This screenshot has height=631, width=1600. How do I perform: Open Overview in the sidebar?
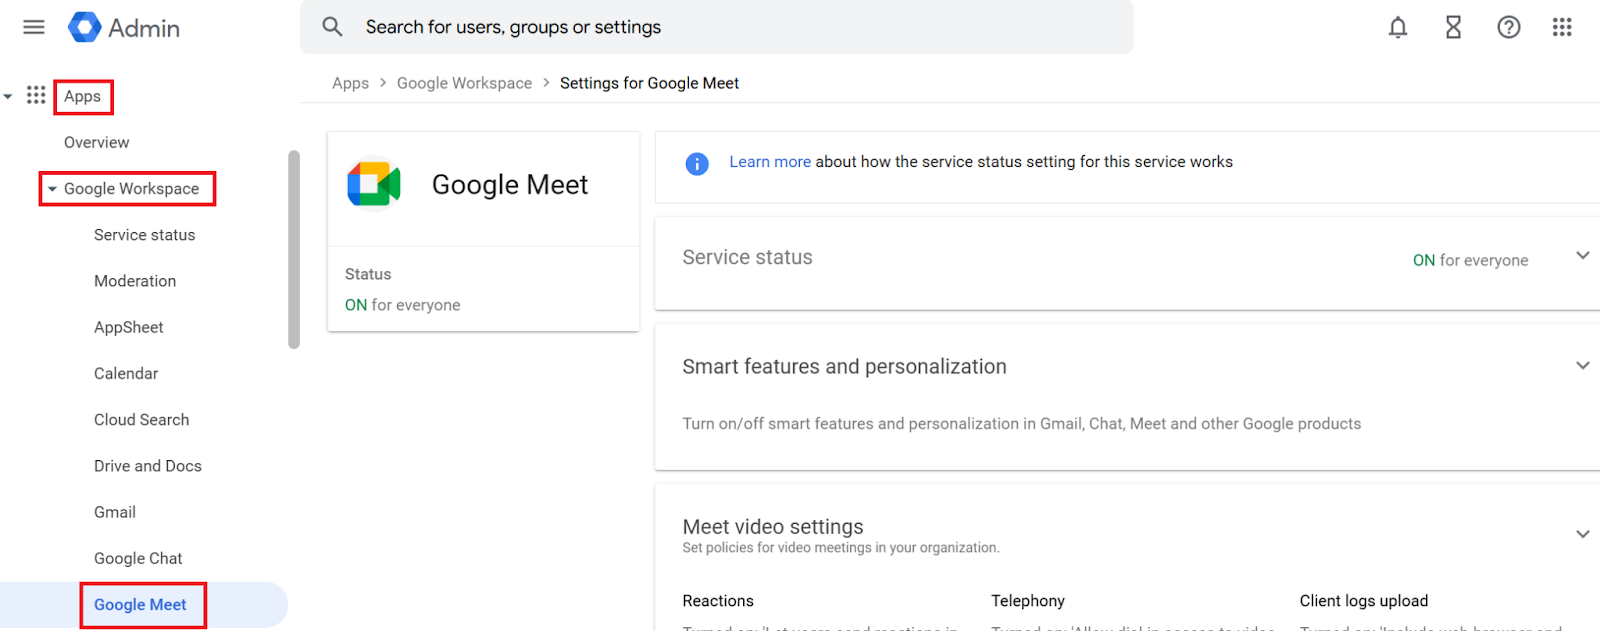[x=97, y=142]
